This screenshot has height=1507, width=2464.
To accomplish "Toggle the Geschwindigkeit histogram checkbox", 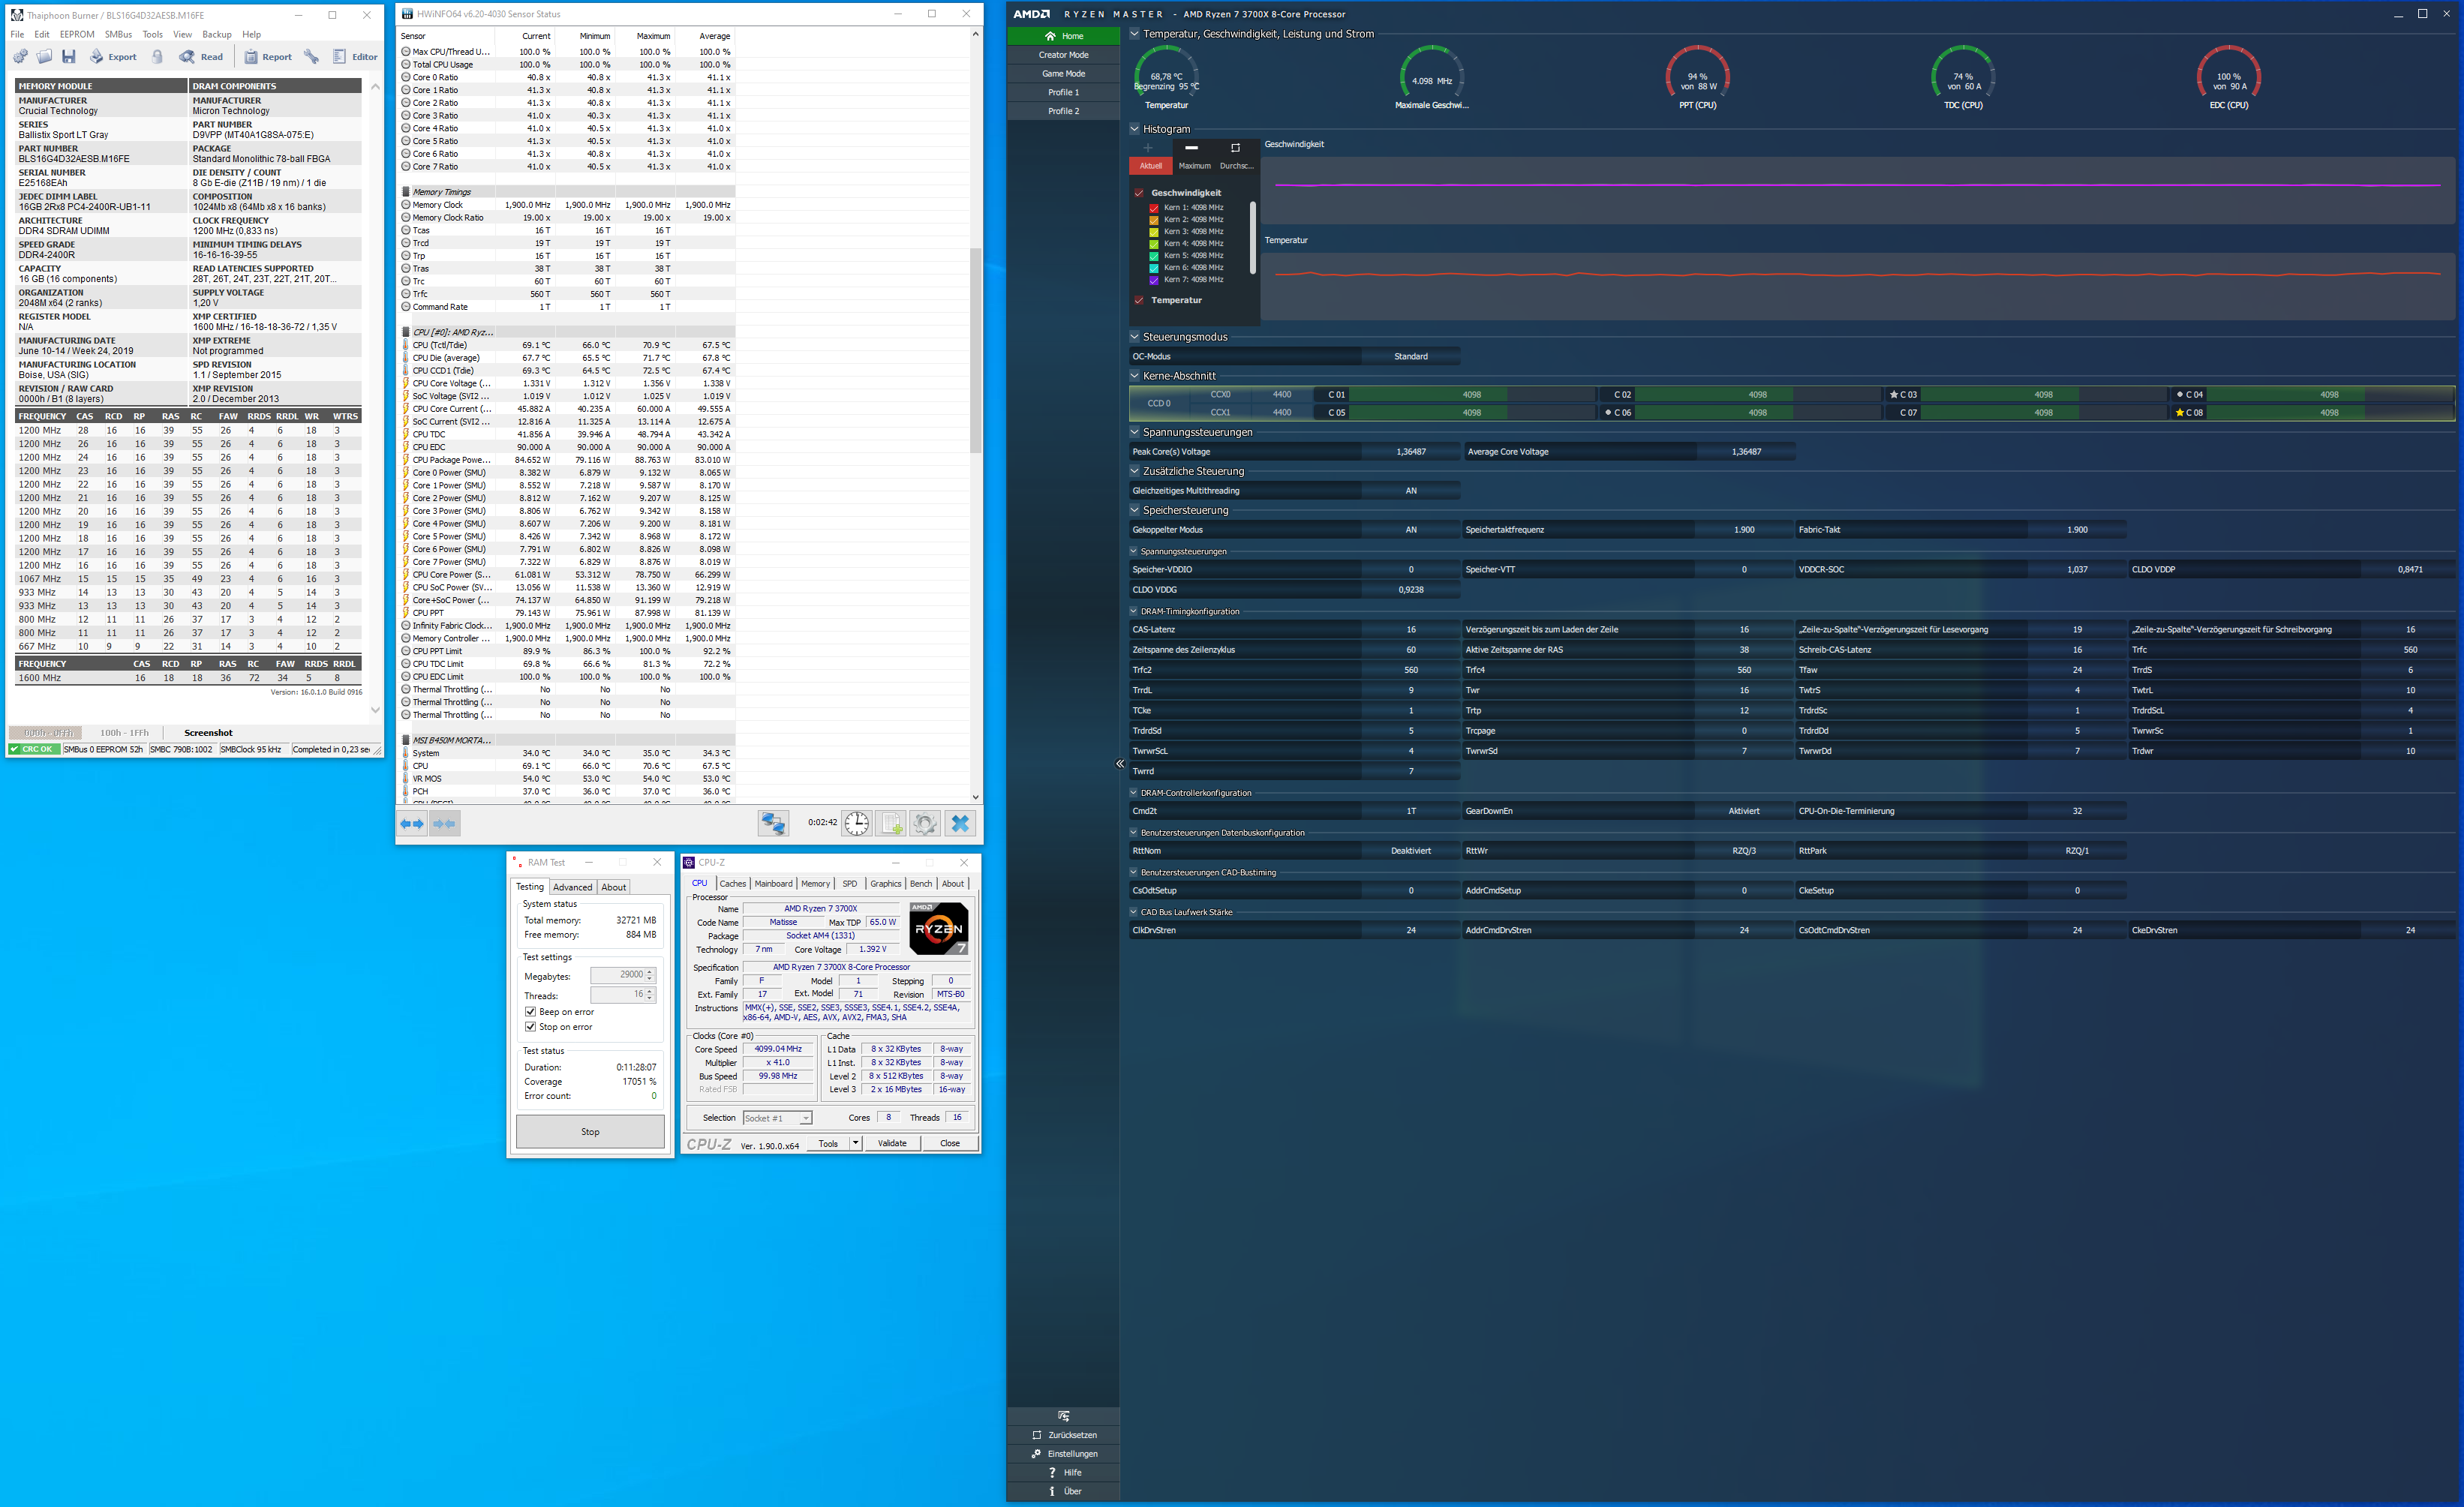I will click(x=1139, y=193).
